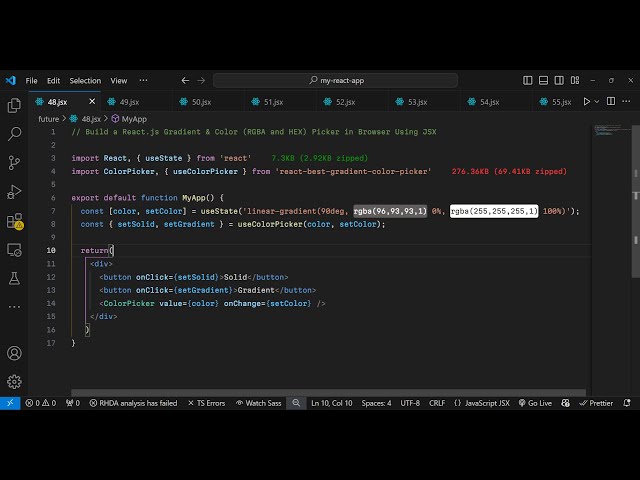Toggle Prettier formatter in status bar
Viewport: 640px width, 480px height.
tap(595, 403)
